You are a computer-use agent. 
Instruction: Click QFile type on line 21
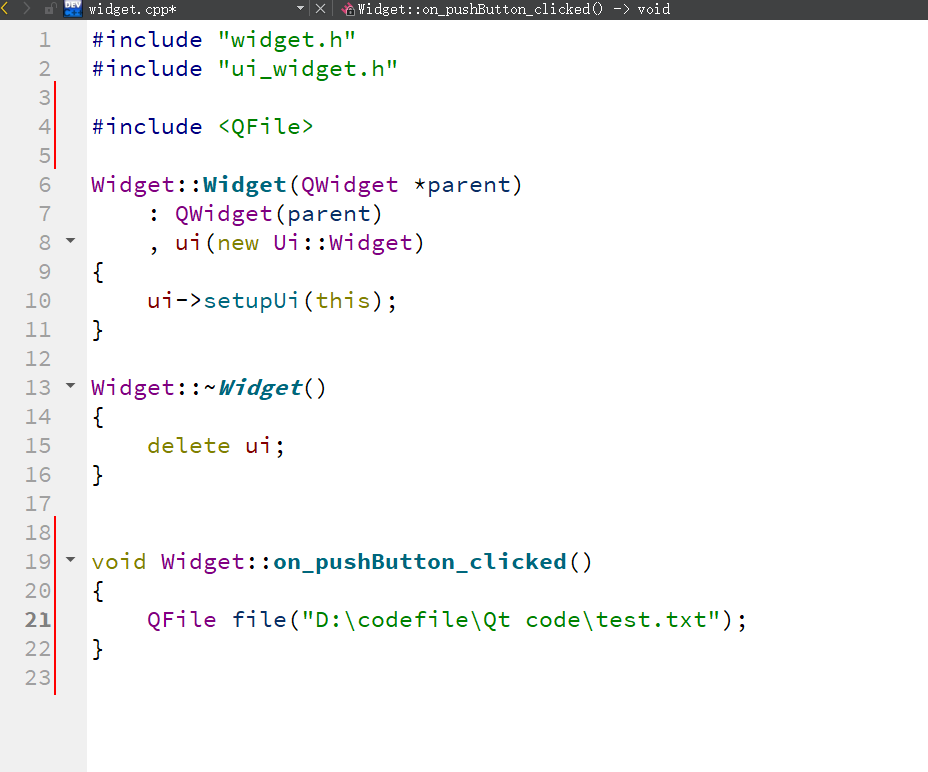pyautogui.click(x=182, y=620)
